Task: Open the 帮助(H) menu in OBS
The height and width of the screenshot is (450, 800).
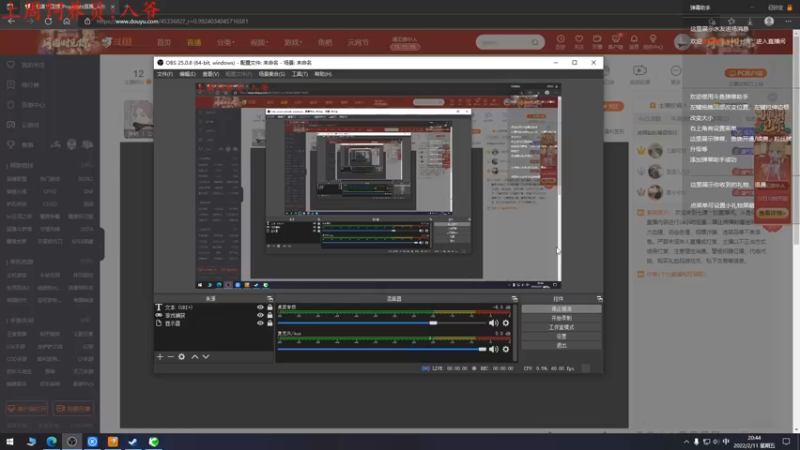Action: [x=322, y=74]
